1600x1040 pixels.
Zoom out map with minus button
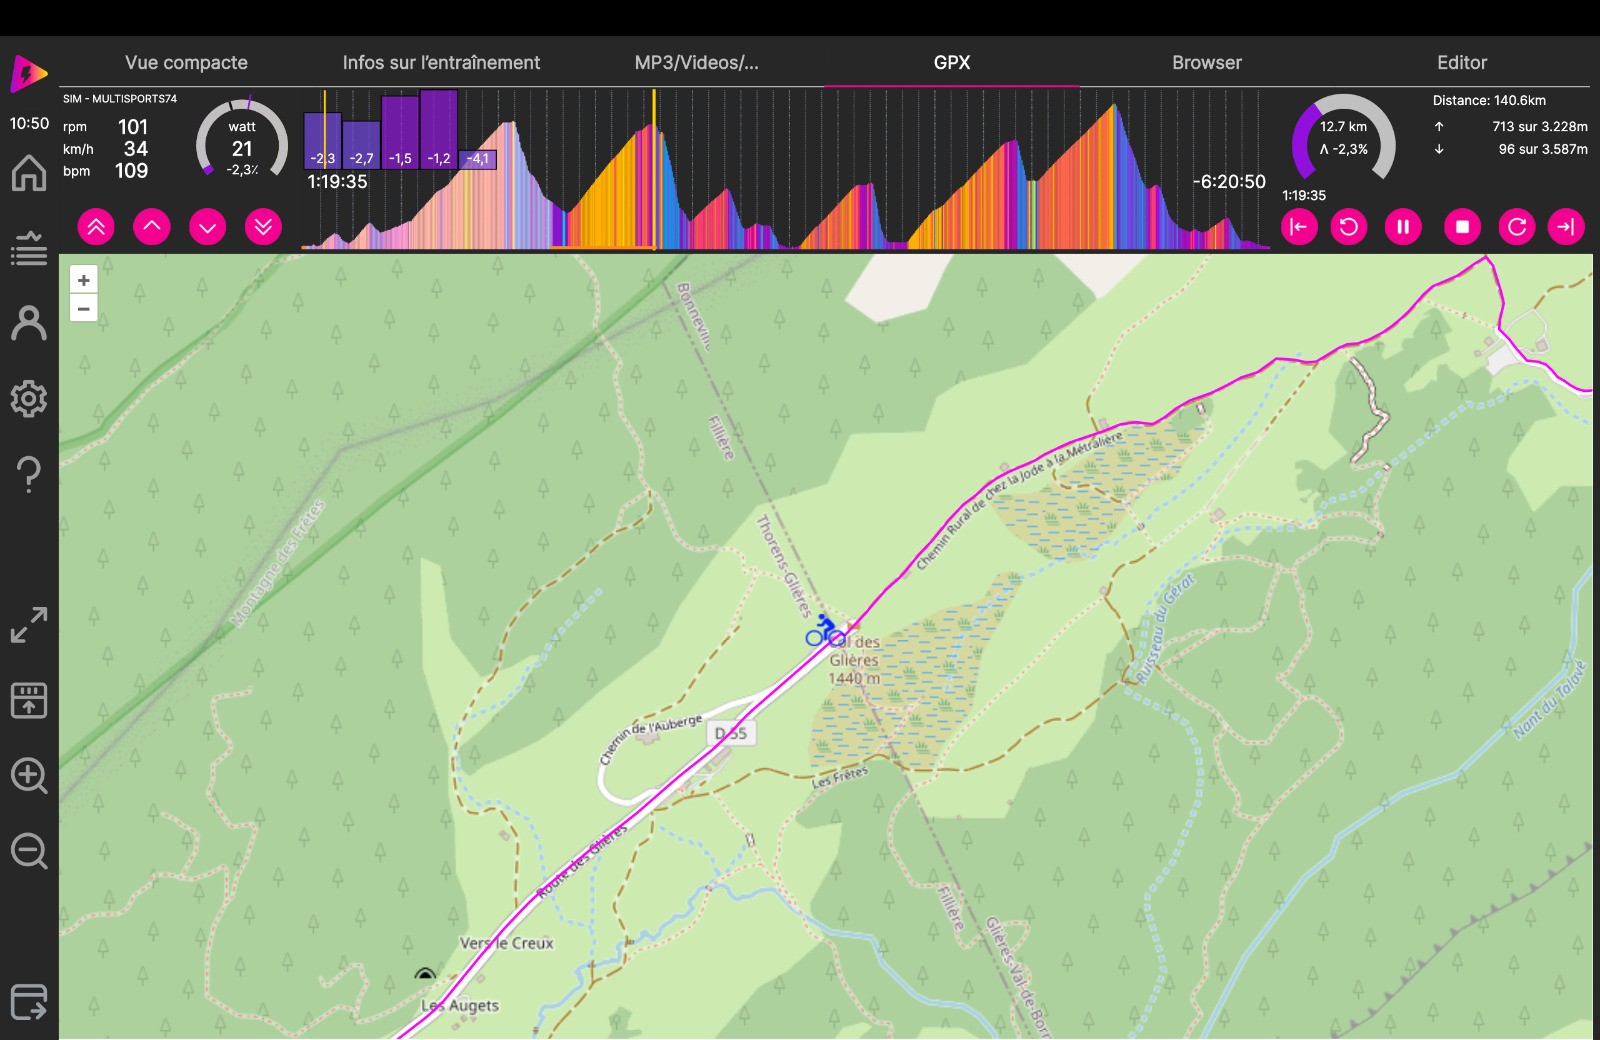(x=84, y=309)
